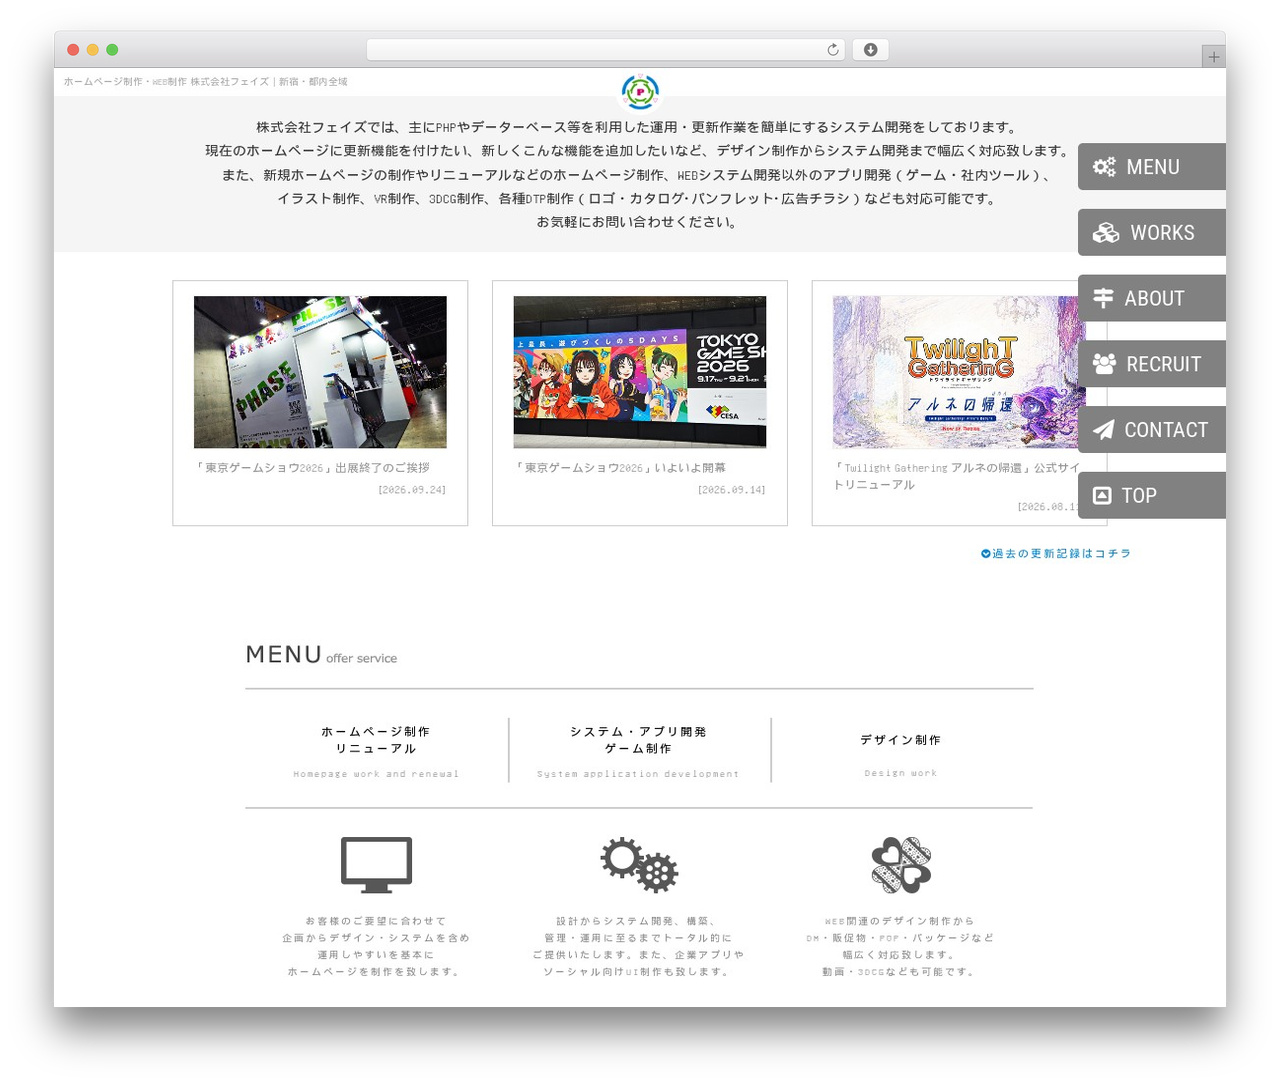Click the 'System application development' subtitle
This screenshot has width=1280, height=1084.
pos(638,774)
